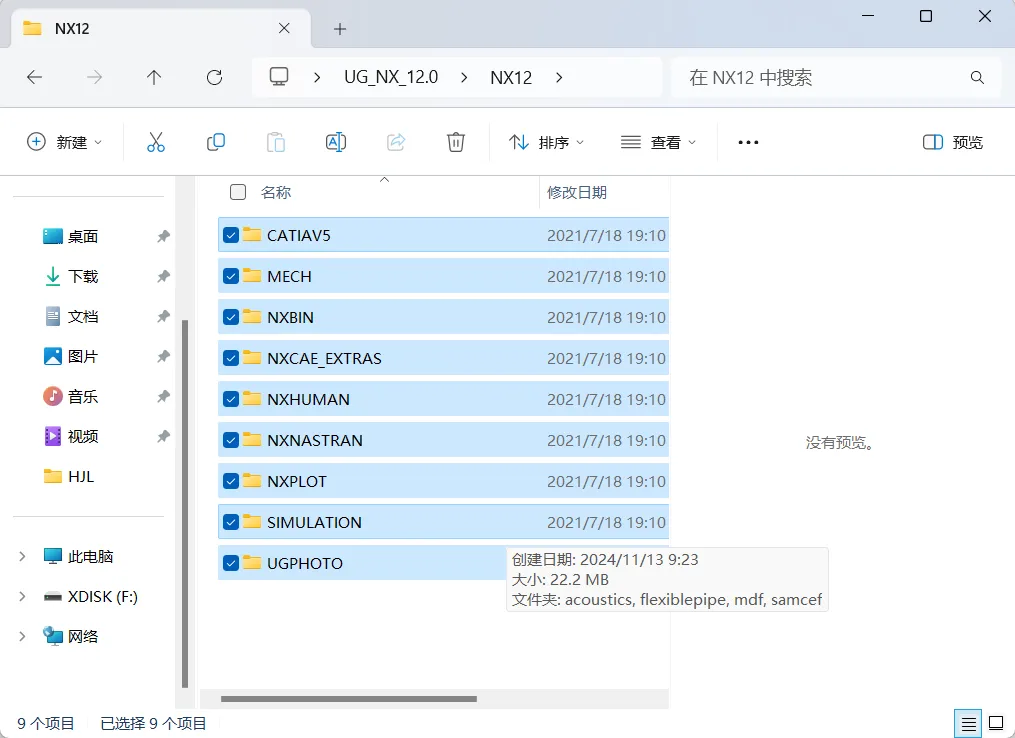
Task: Go up one folder level
Action: click(154, 78)
